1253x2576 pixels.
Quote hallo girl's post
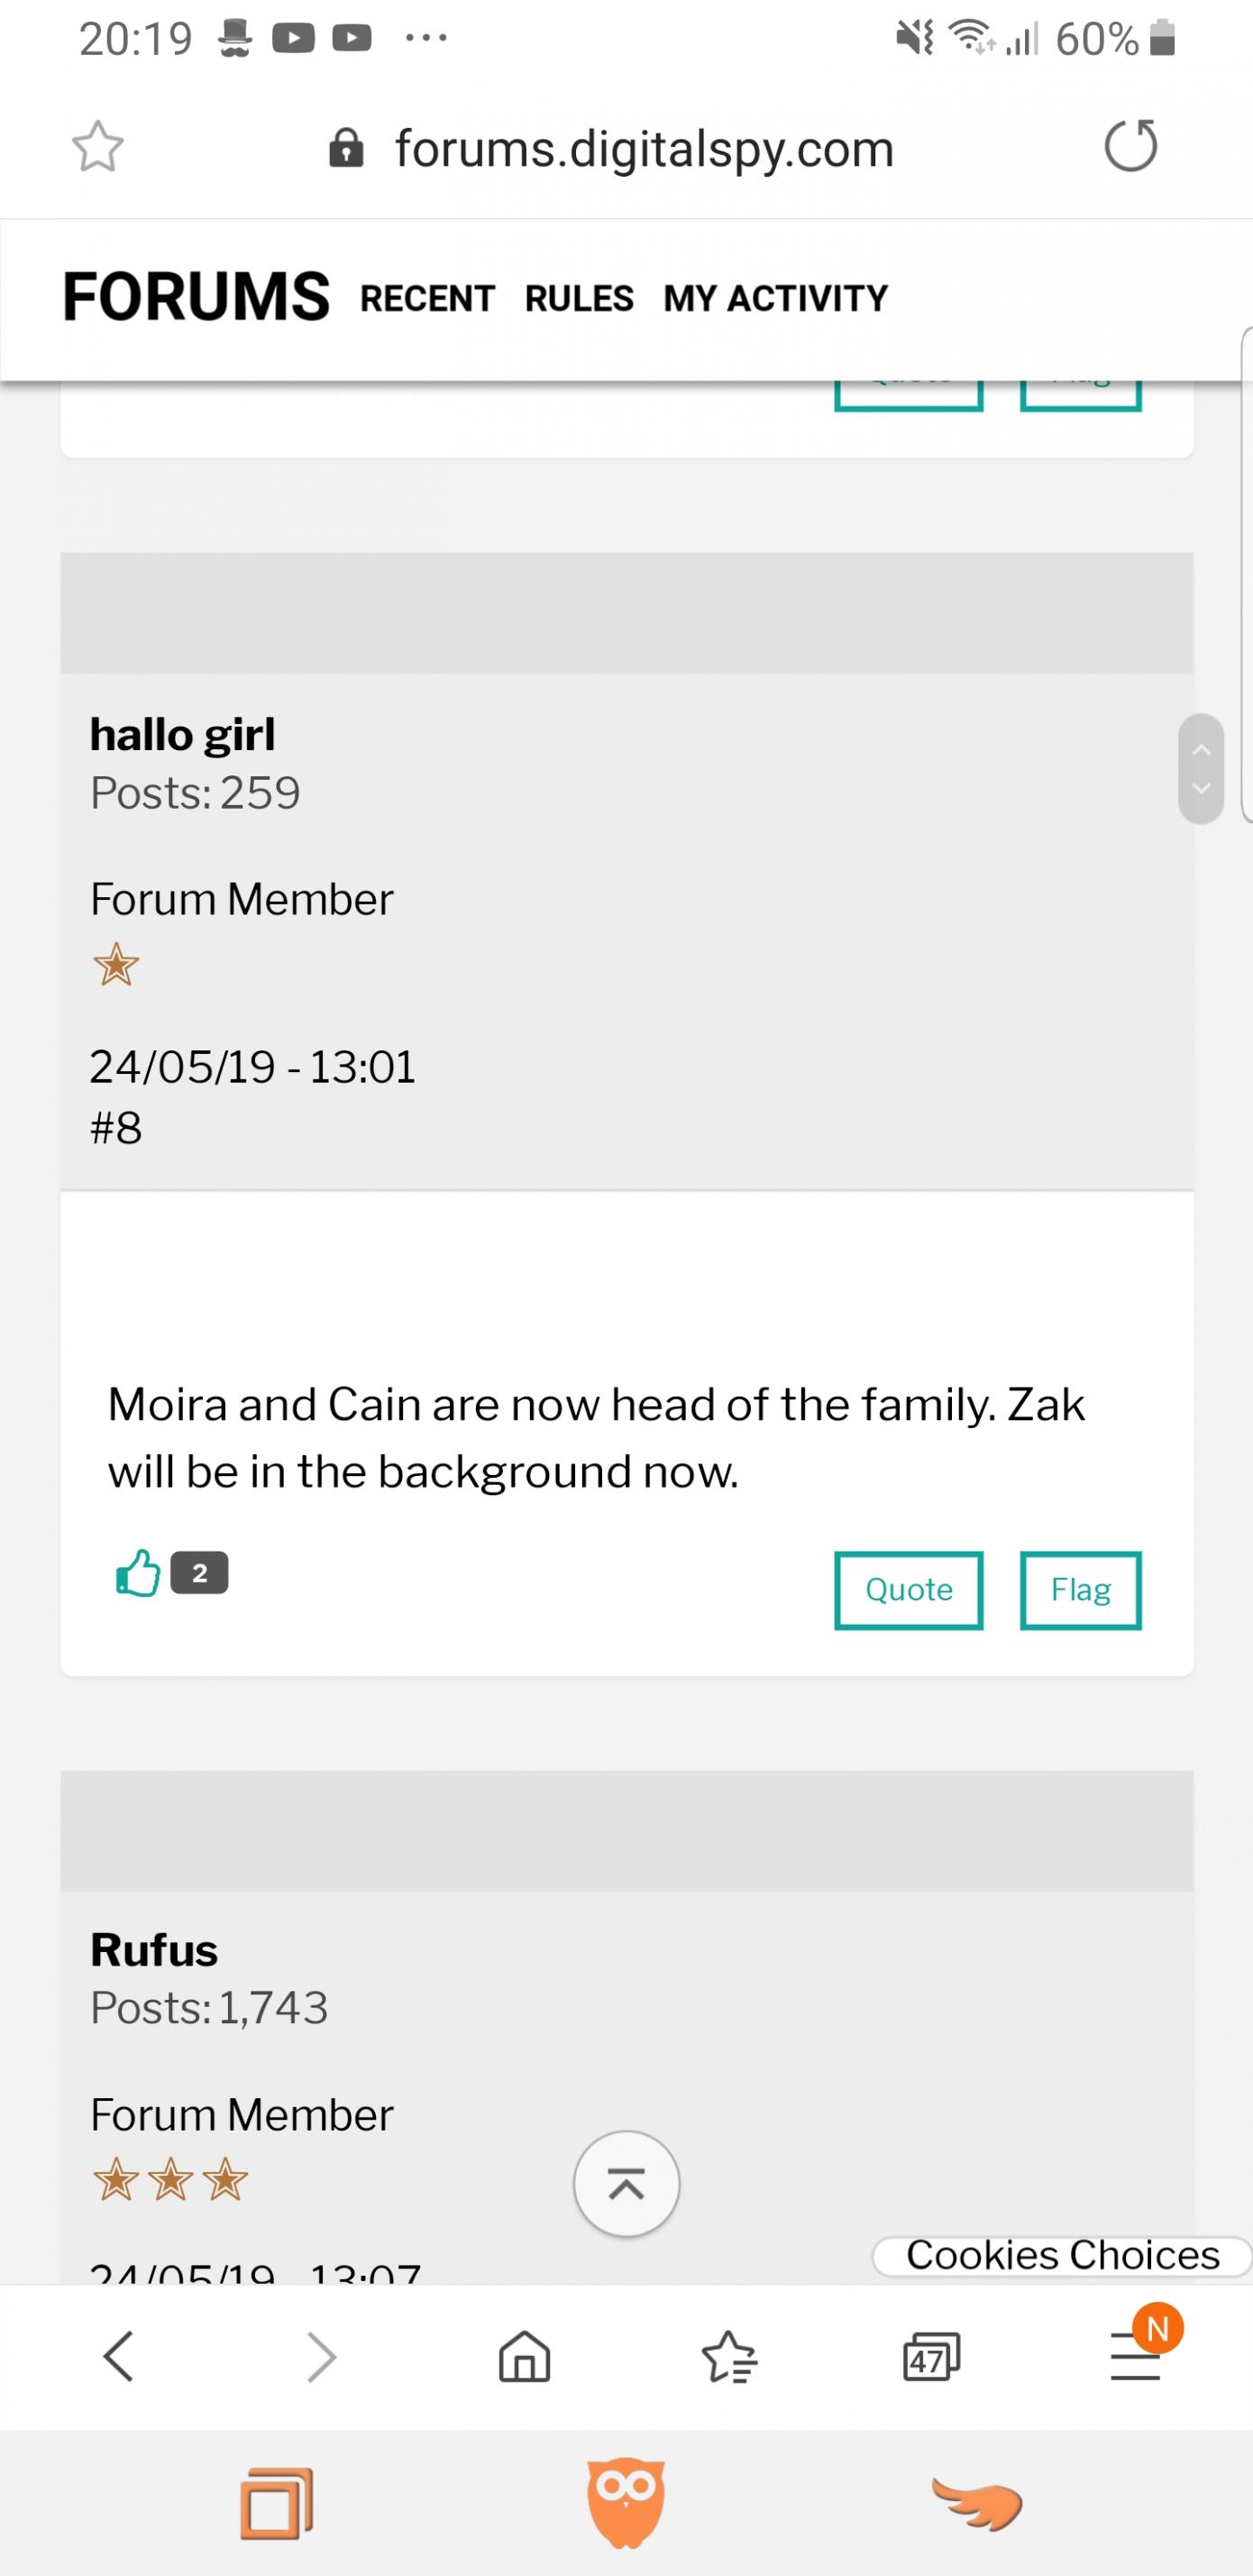point(908,1590)
